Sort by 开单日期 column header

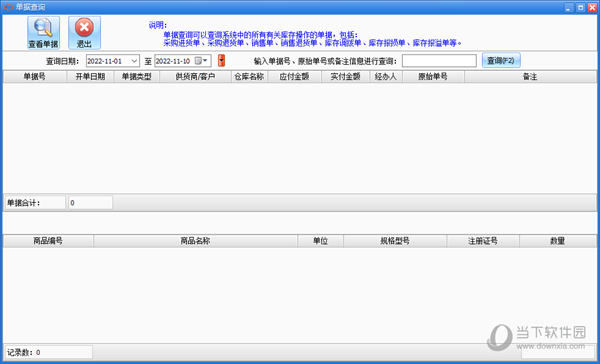90,77
